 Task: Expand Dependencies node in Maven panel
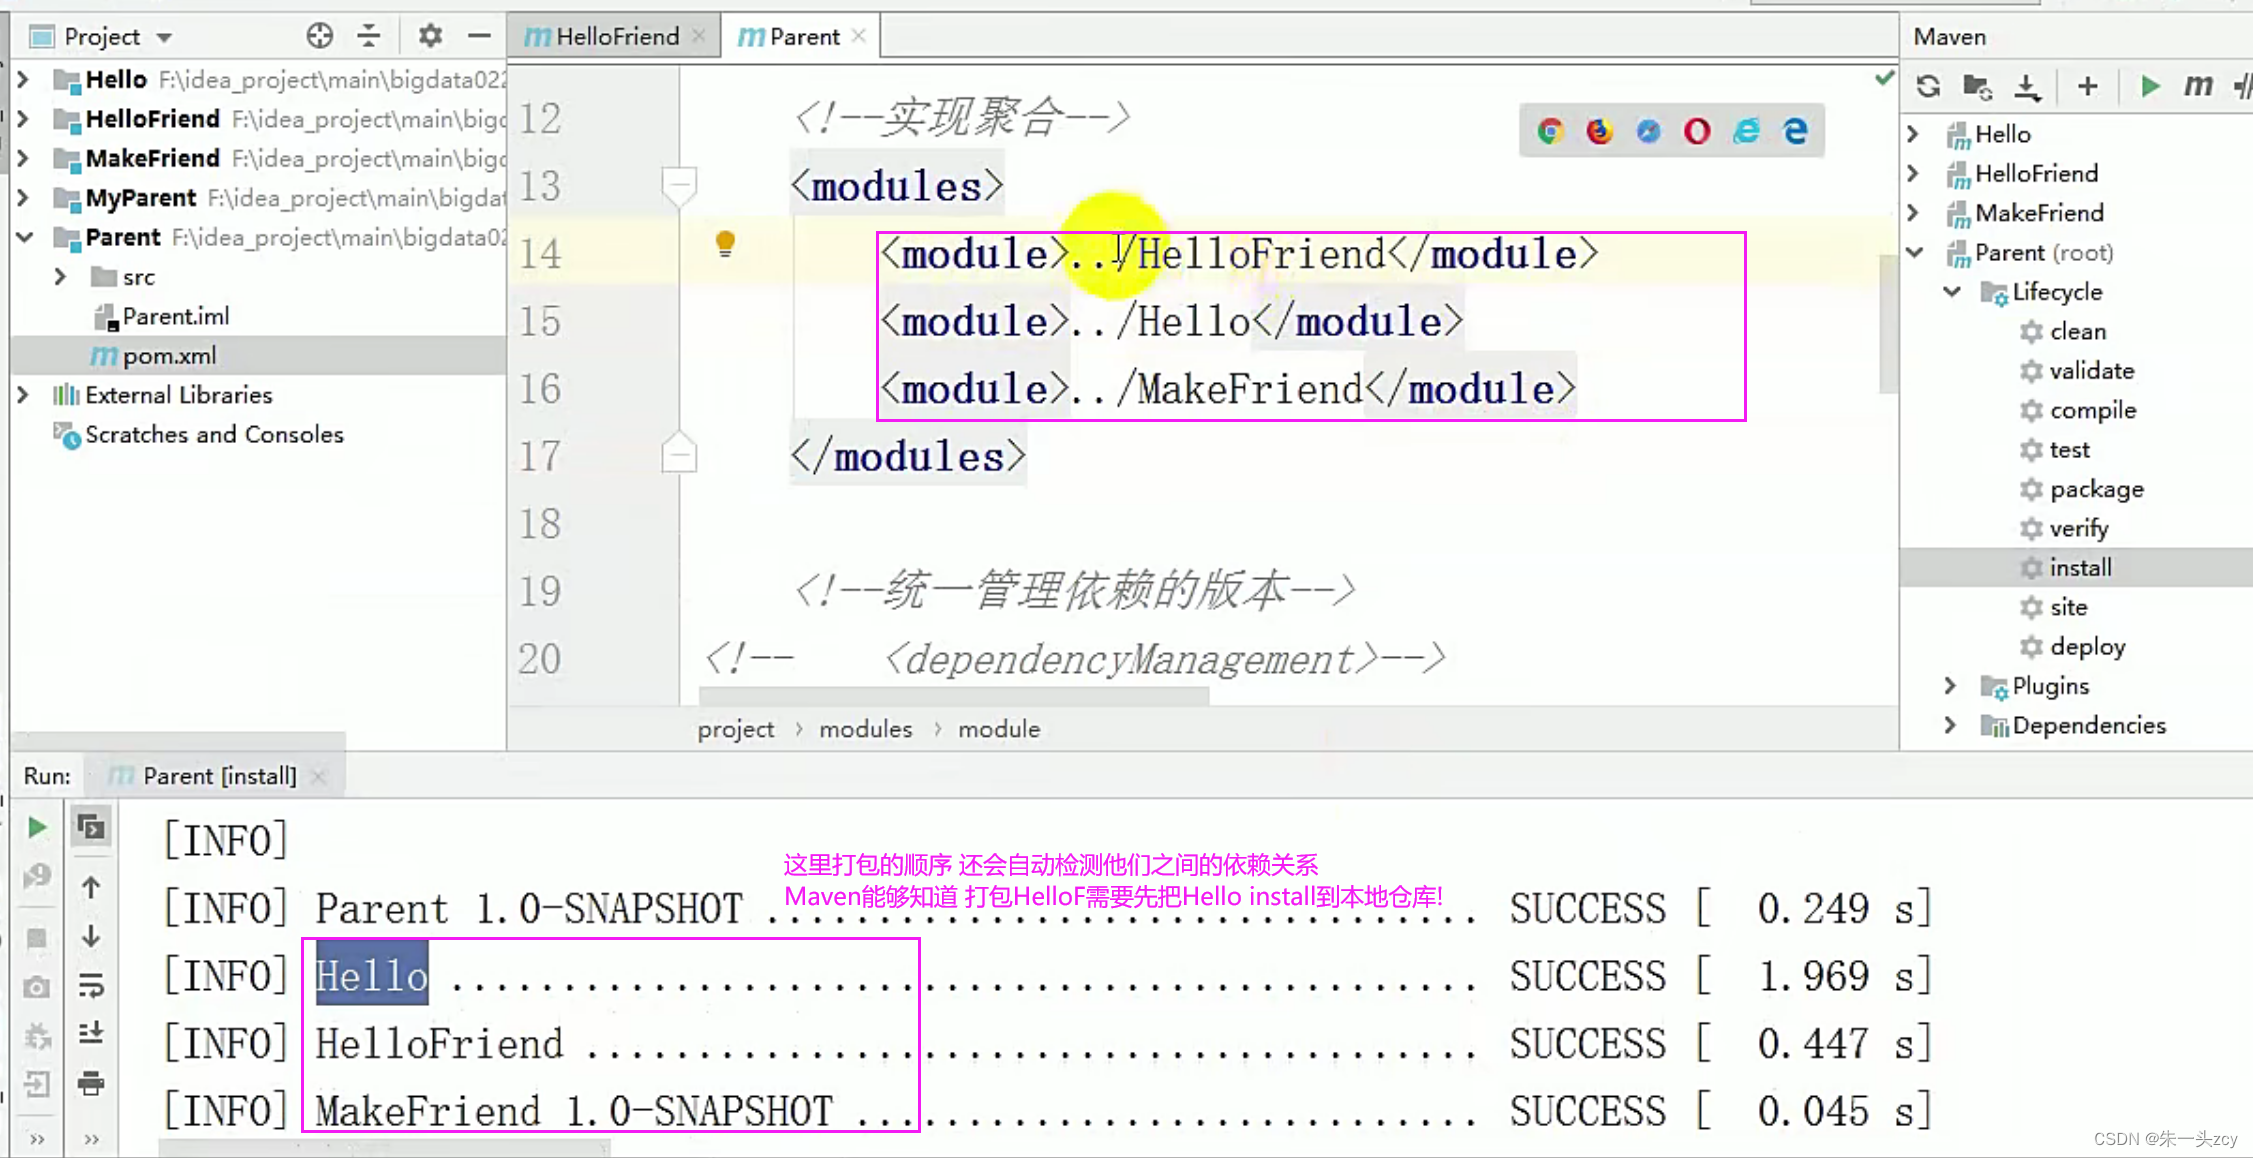pyautogui.click(x=1951, y=725)
